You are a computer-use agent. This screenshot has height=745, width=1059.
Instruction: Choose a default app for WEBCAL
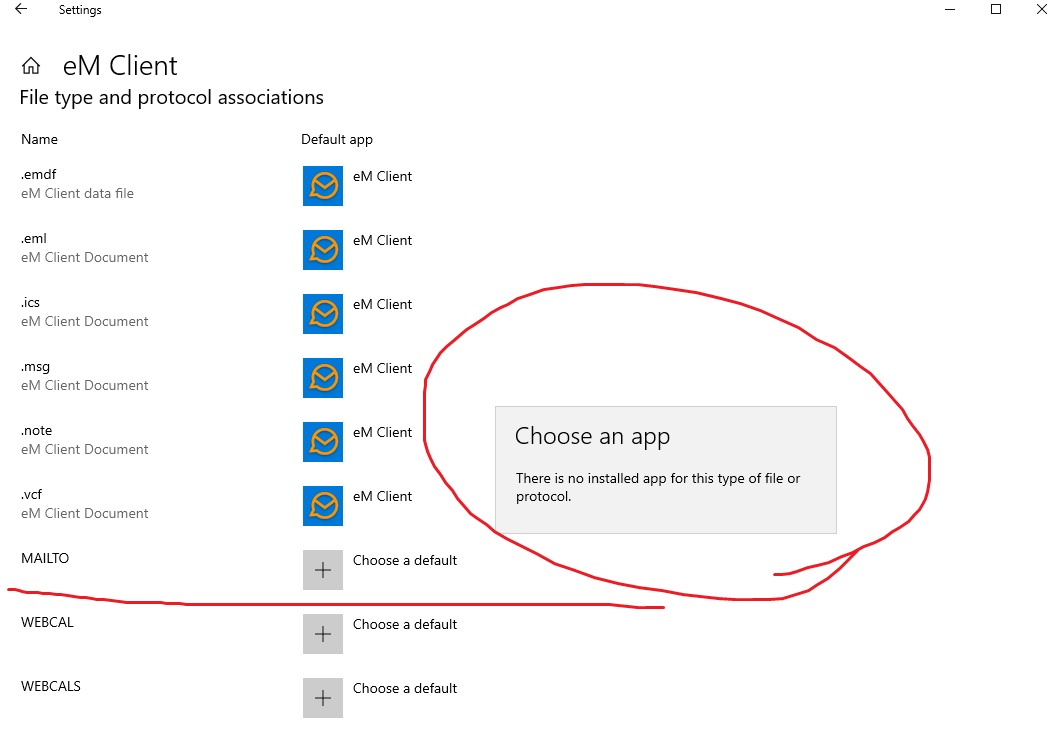click(405, 625)
